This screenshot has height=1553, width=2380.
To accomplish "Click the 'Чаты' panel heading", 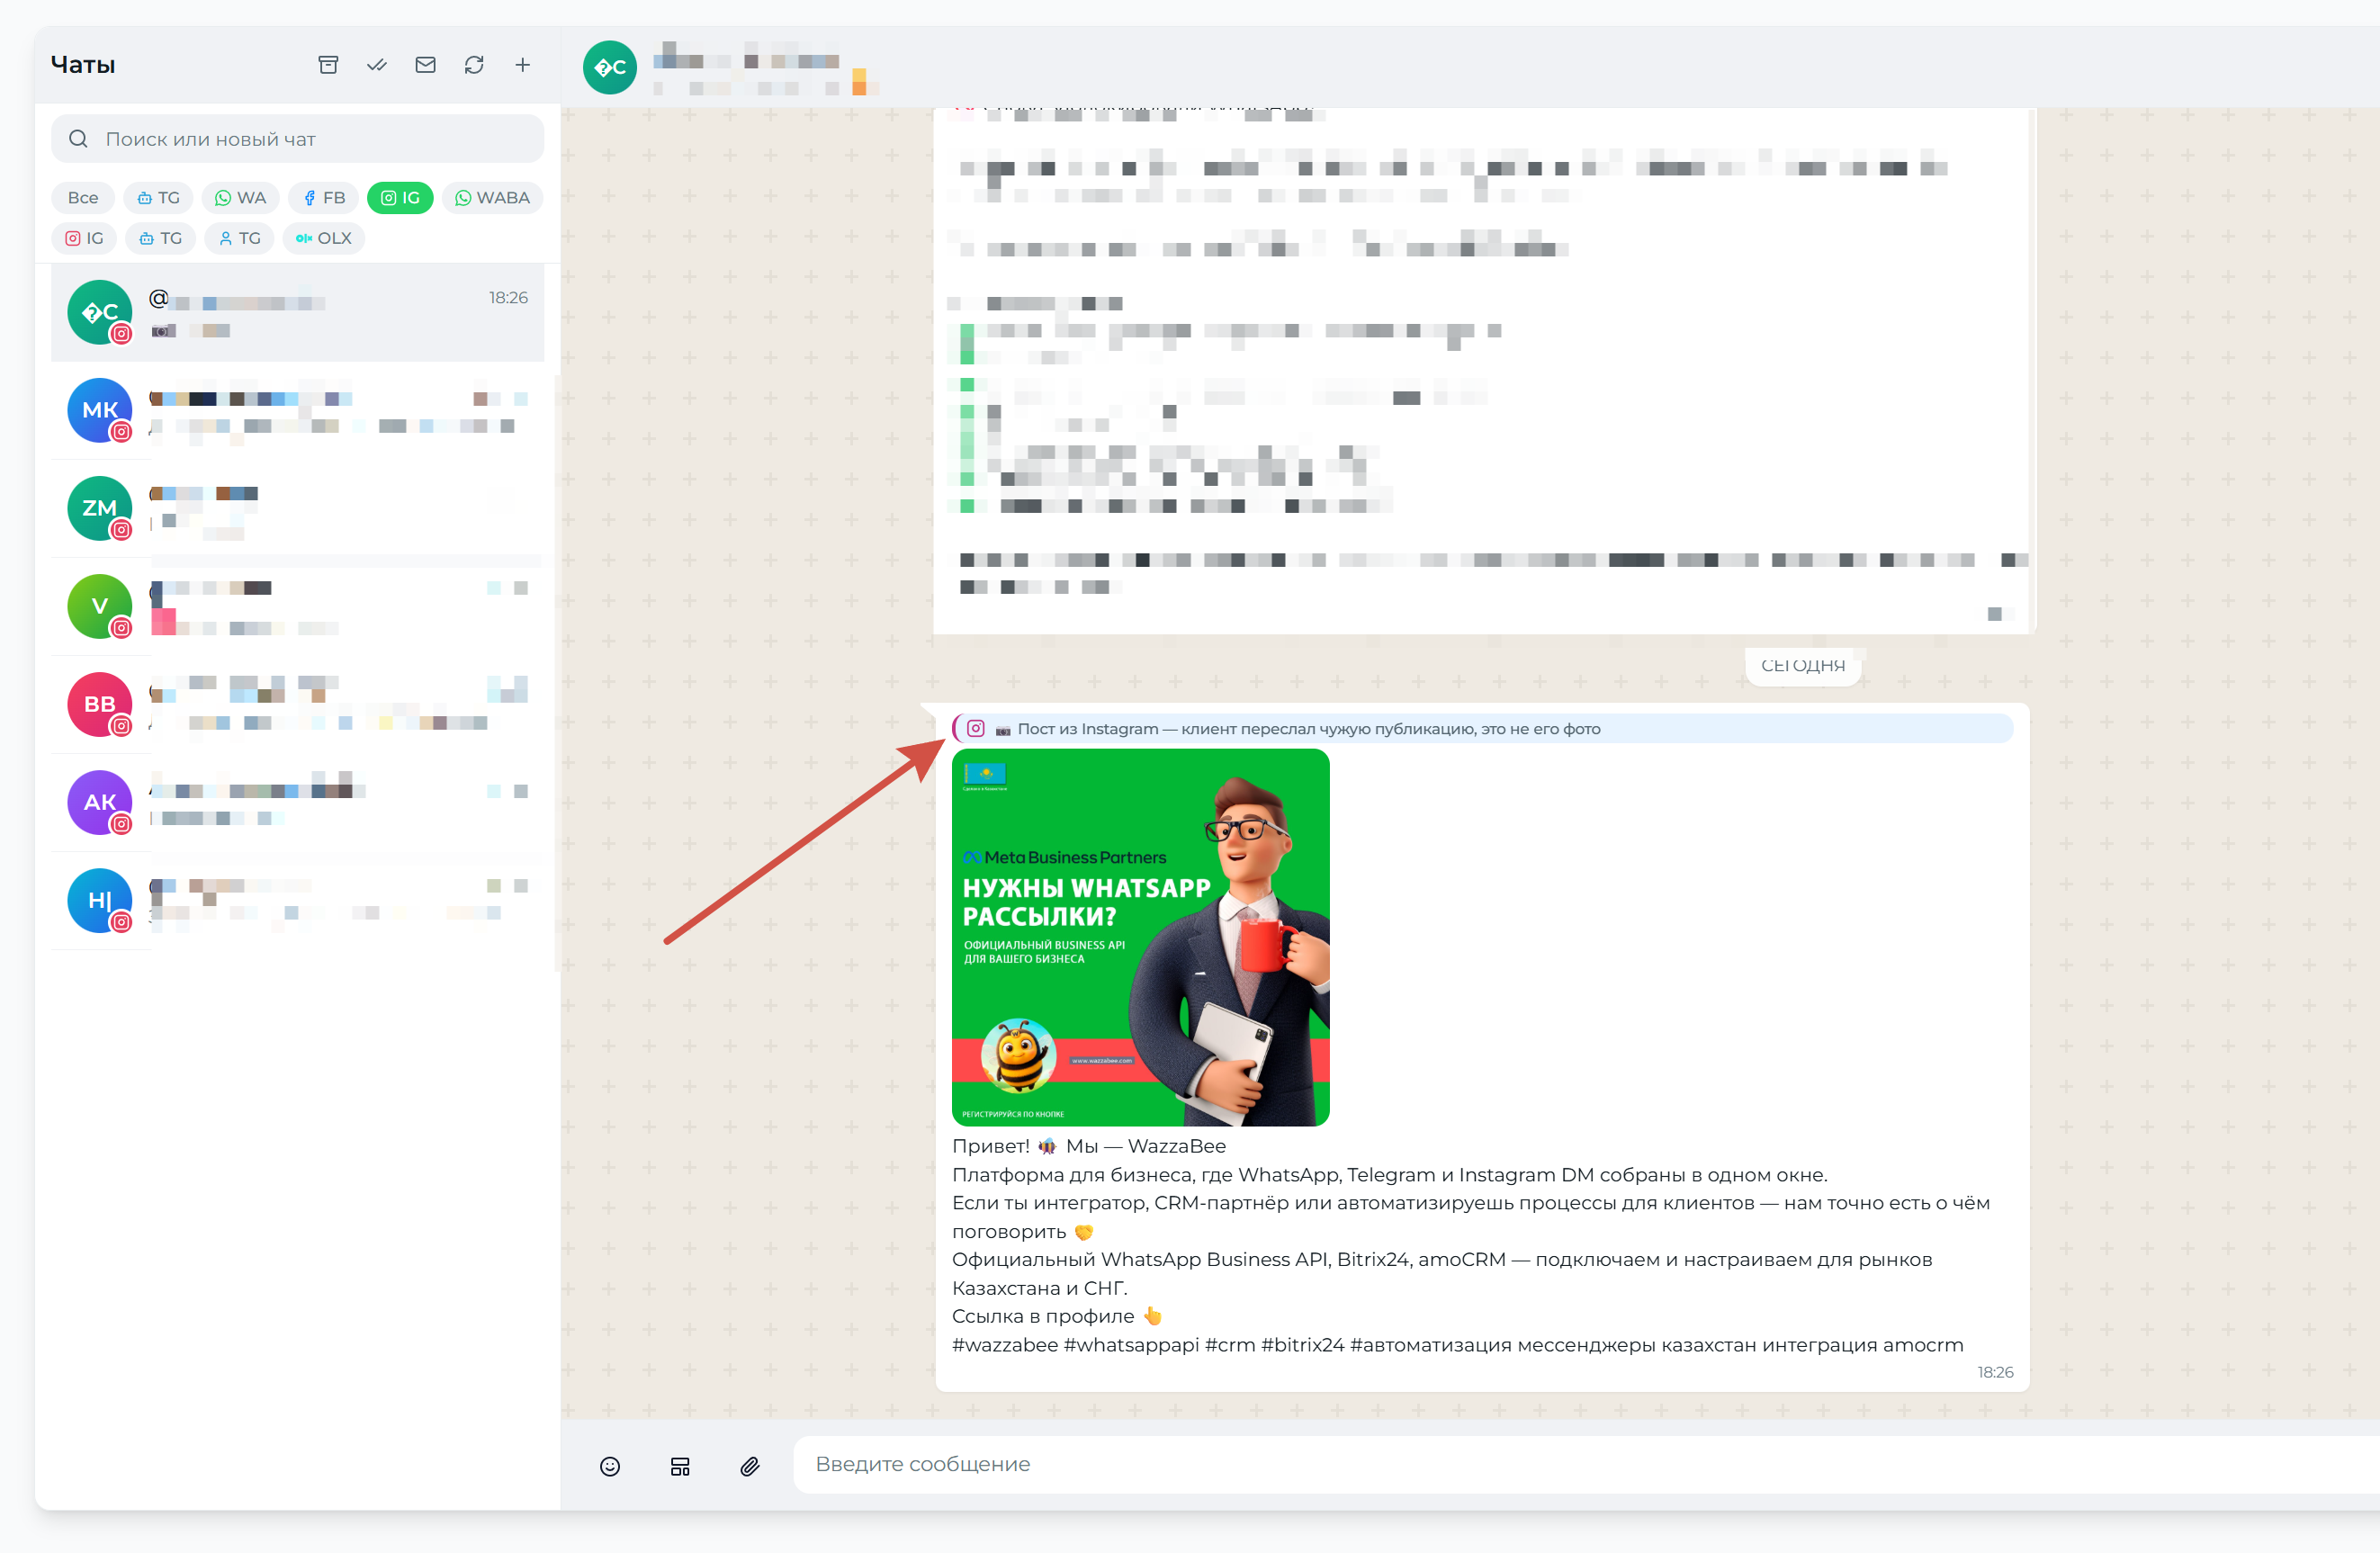I will (83, 65).
